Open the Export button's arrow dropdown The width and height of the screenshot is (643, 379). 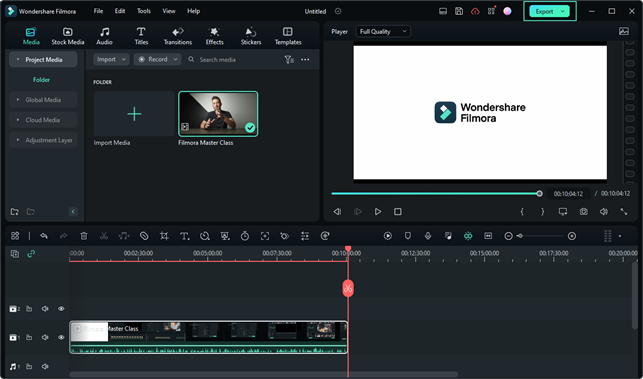tap(563, 11)
